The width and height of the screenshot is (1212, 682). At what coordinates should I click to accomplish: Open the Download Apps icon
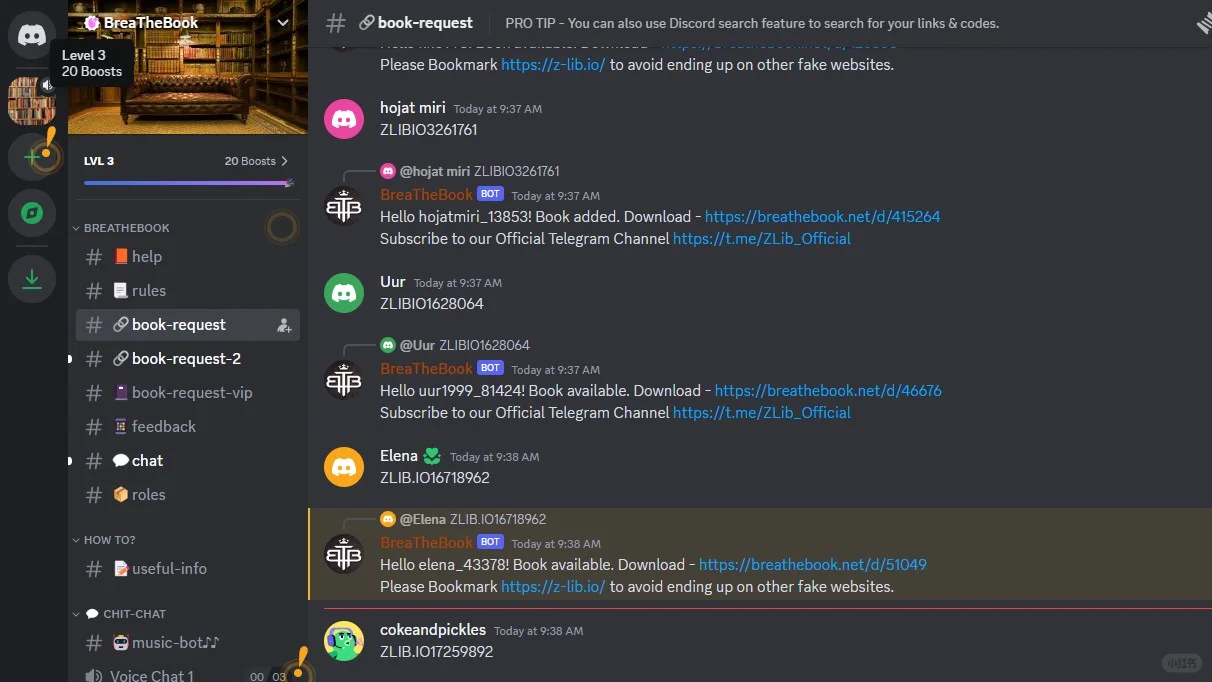point(32,279)
